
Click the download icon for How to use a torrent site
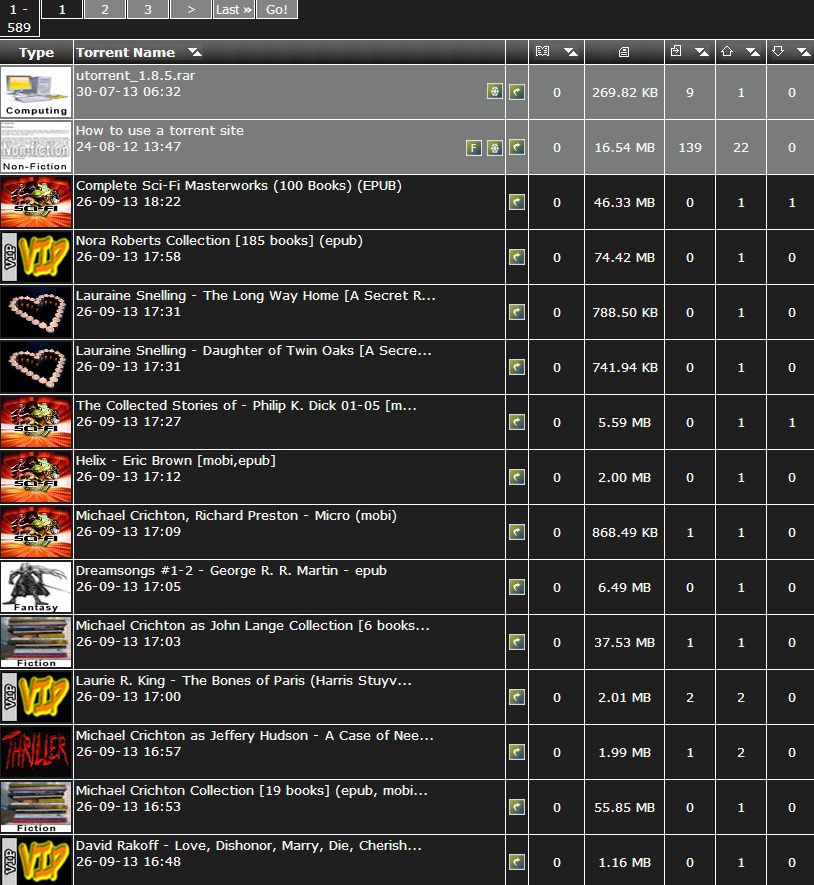coord(517,147)
